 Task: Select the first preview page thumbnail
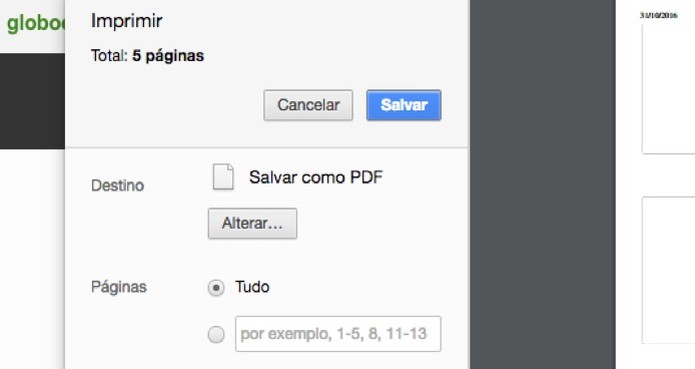click(668, 89)
